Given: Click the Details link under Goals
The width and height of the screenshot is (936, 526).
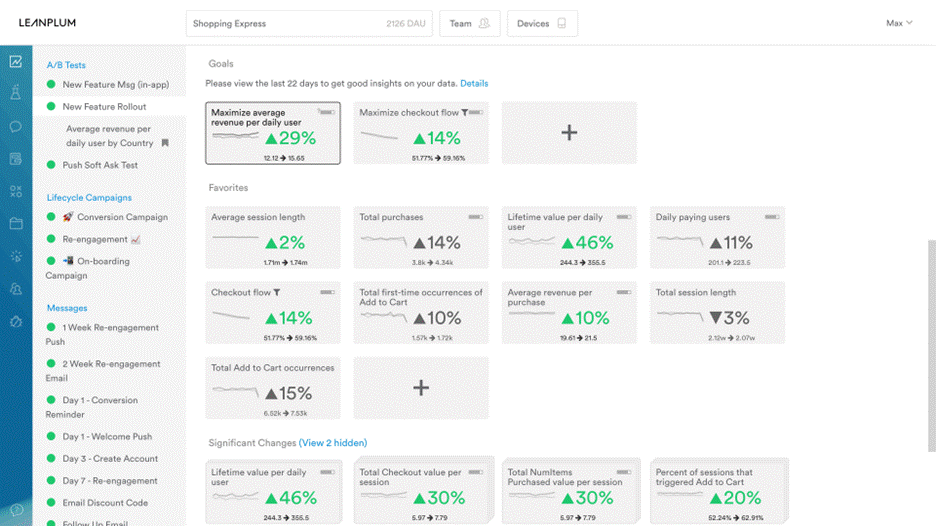Looking at the screenshot, I should point(474,83).
